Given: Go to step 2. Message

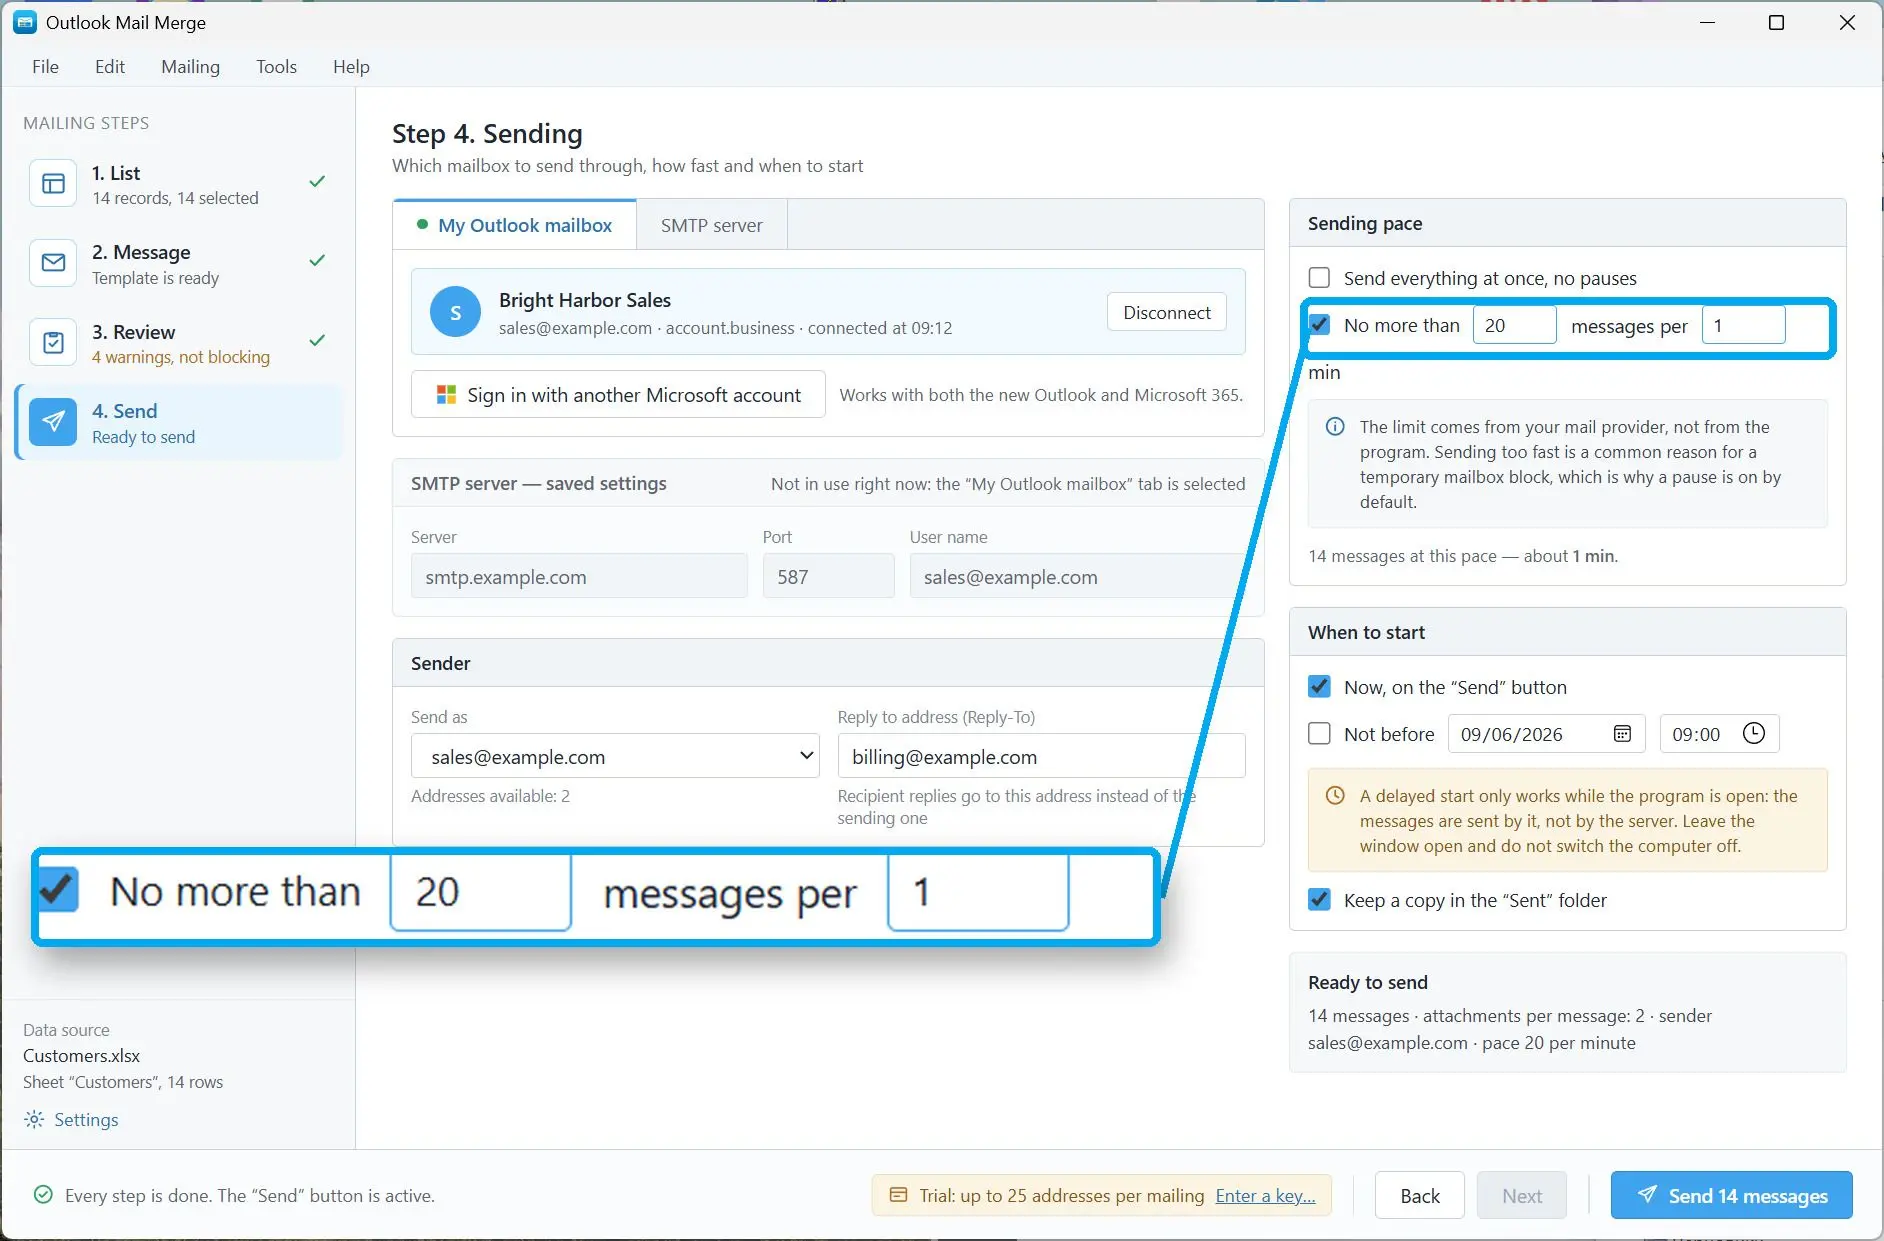Looking at the screenshot, I should point(178,263).
